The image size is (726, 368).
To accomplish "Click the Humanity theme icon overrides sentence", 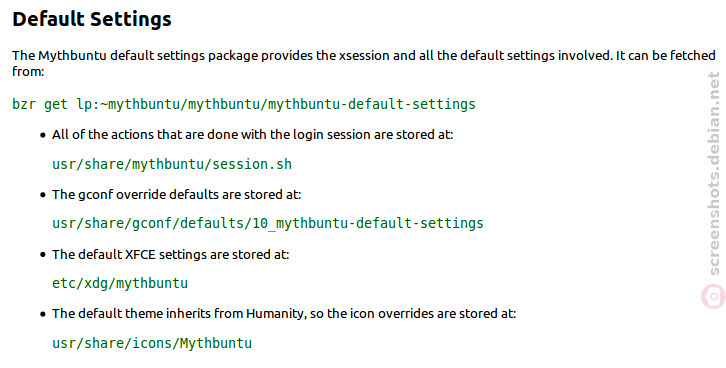I will [x=284, y=314].
